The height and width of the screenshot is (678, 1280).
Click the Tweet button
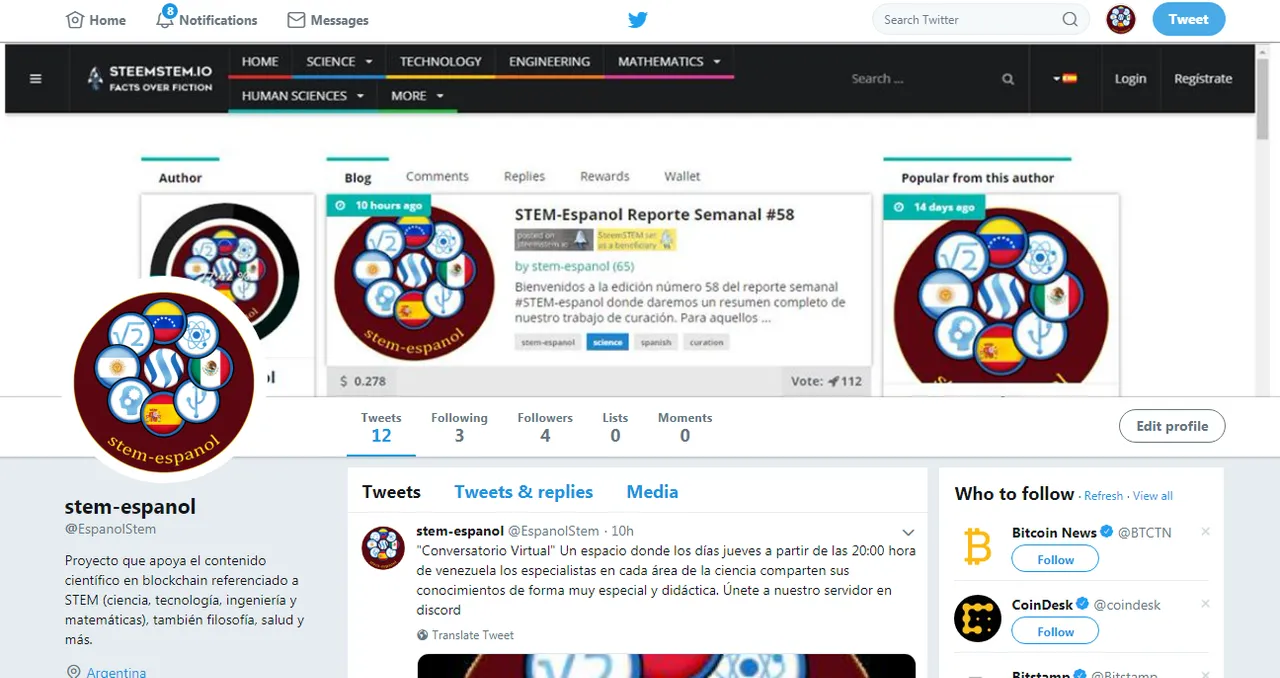[1188, 19]
